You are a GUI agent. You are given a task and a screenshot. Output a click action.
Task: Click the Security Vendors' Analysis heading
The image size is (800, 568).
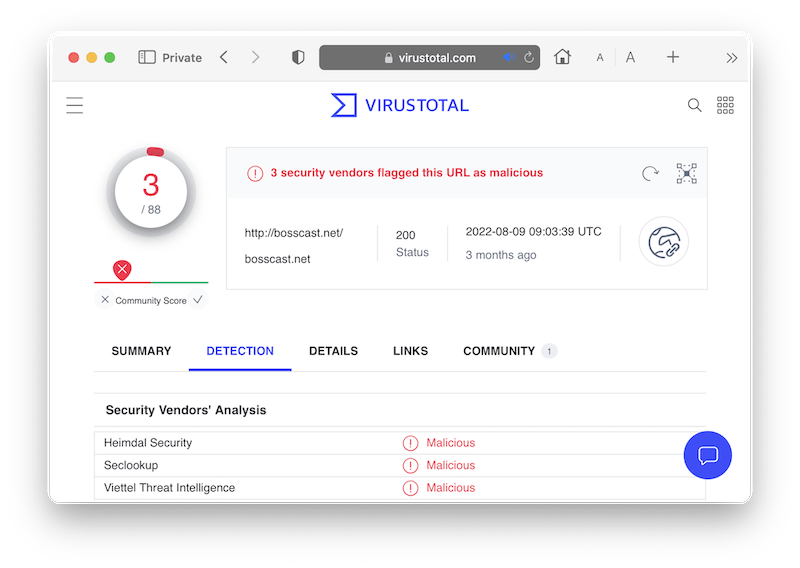(186, 410)
